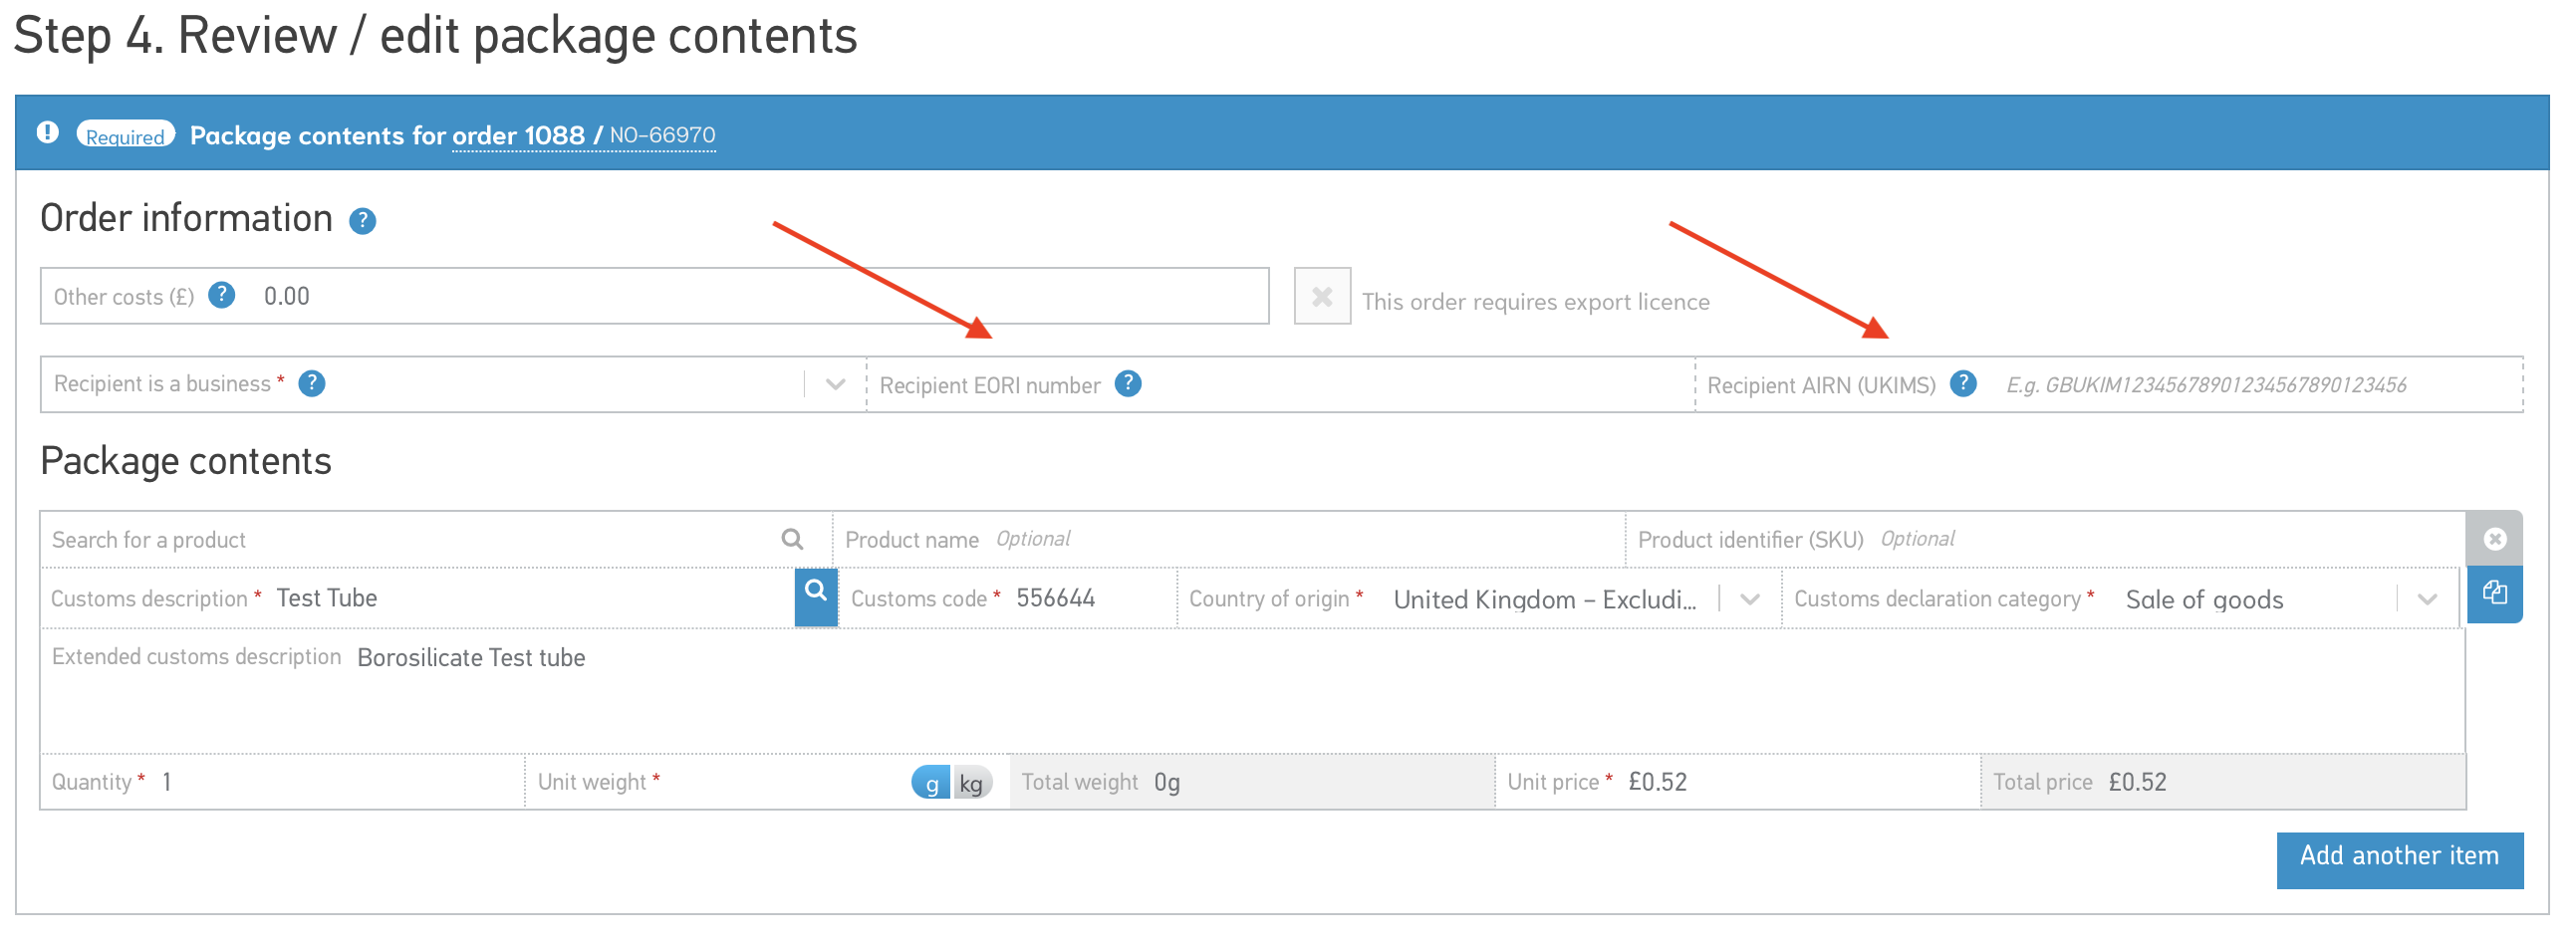Image resolution: width=2576 pixels, height=950 pixels.
Task: Expand Customs declaration category dropdown
Action: (x=2426, y=600)
